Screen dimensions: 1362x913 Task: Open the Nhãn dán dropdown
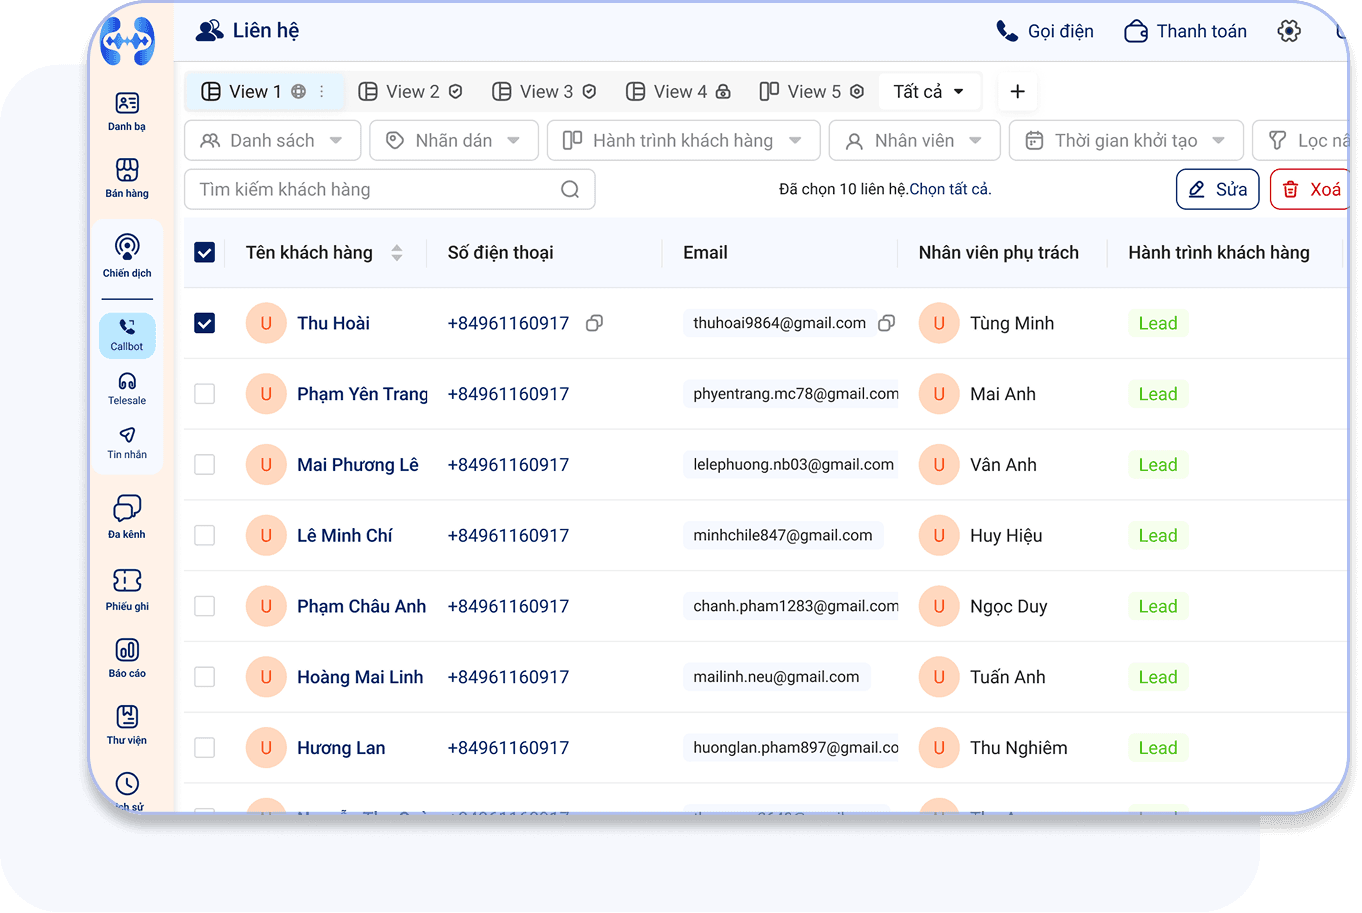click(453, 141)
